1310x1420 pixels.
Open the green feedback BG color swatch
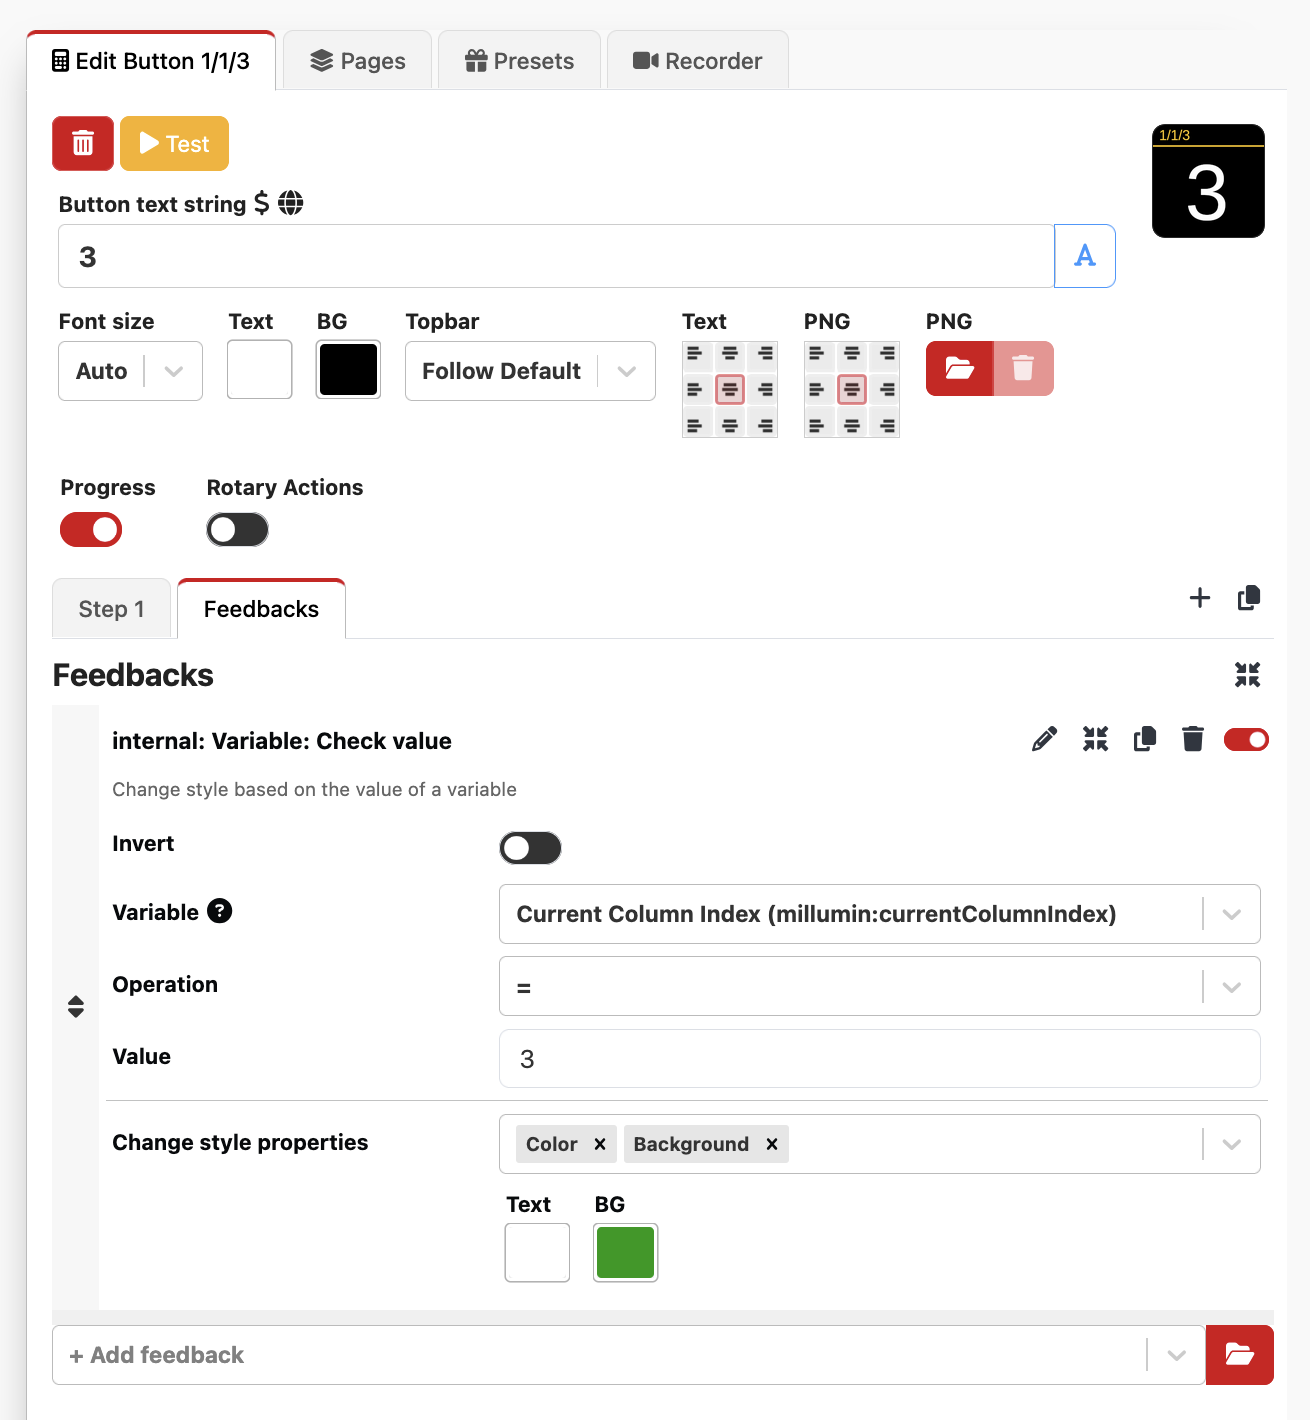pyautogui.click(x=625, y=1252)
